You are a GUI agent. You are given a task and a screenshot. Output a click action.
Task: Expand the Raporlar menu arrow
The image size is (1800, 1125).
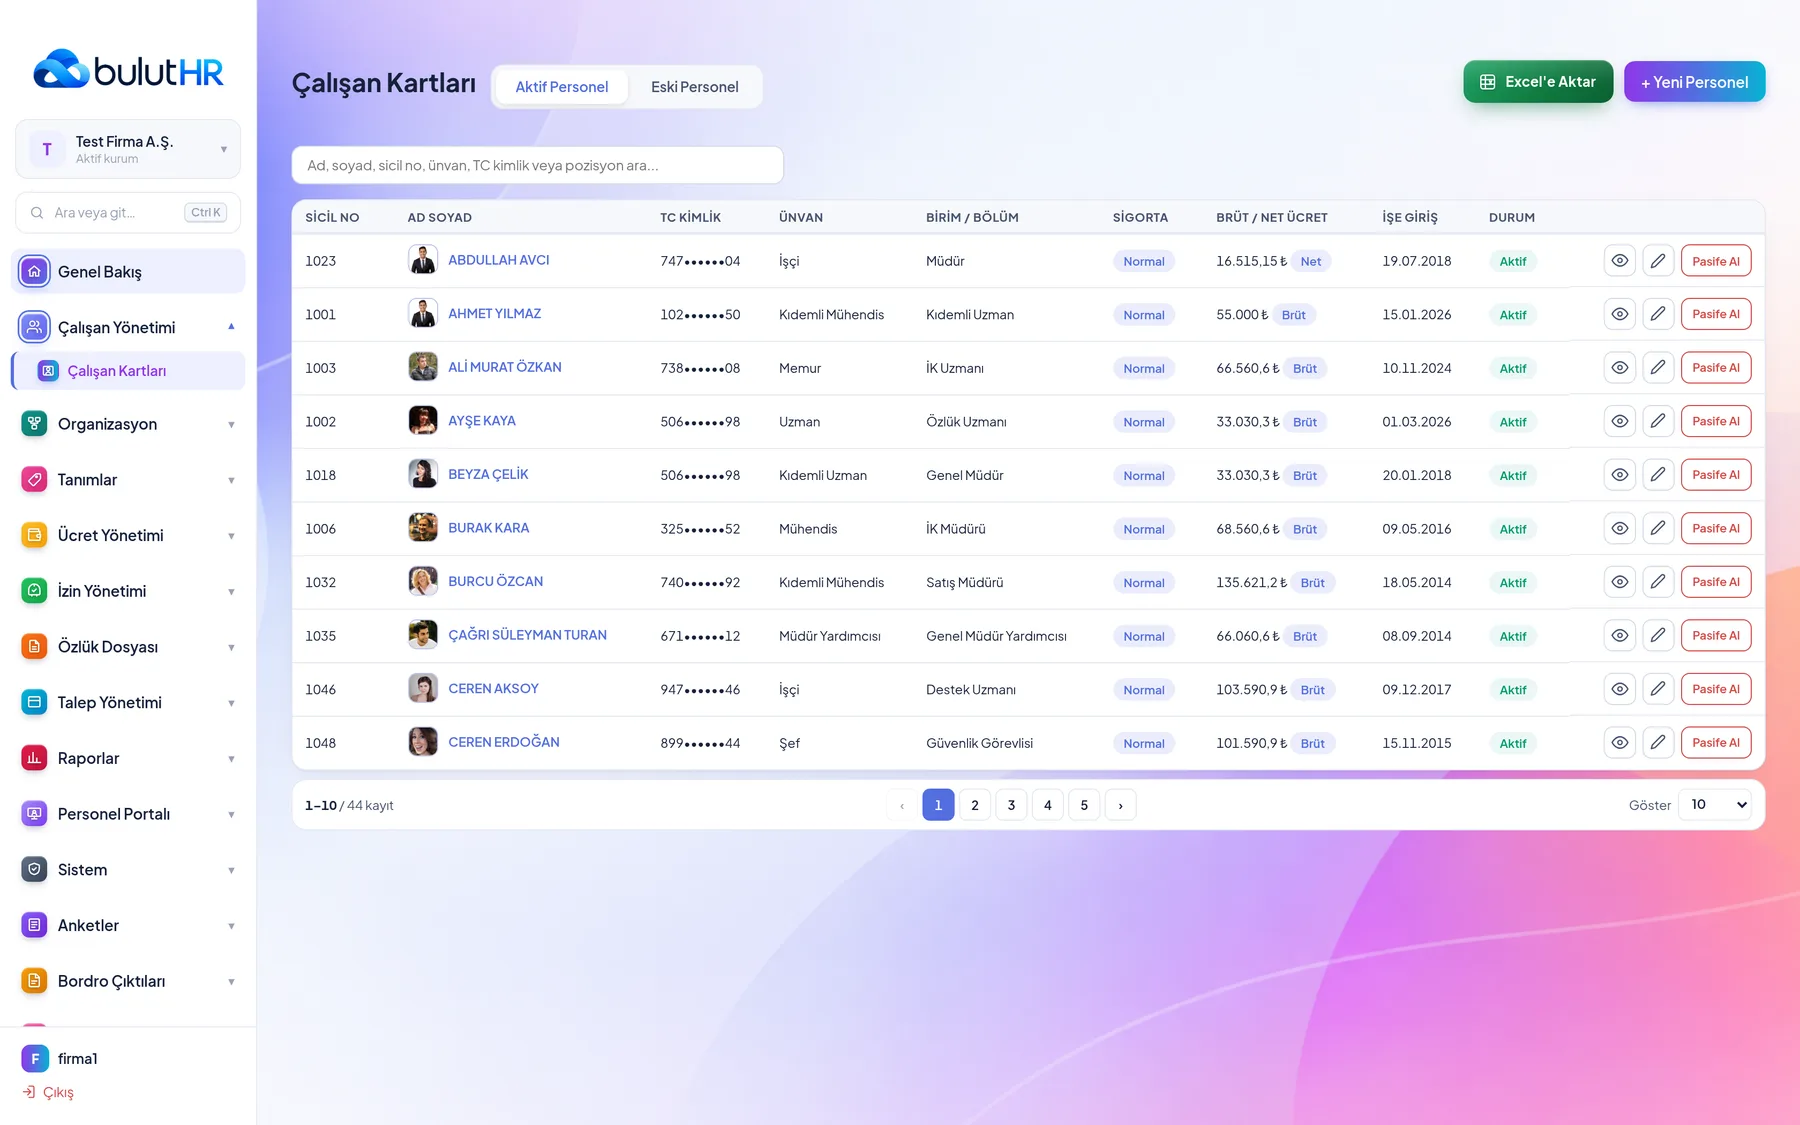231,759
